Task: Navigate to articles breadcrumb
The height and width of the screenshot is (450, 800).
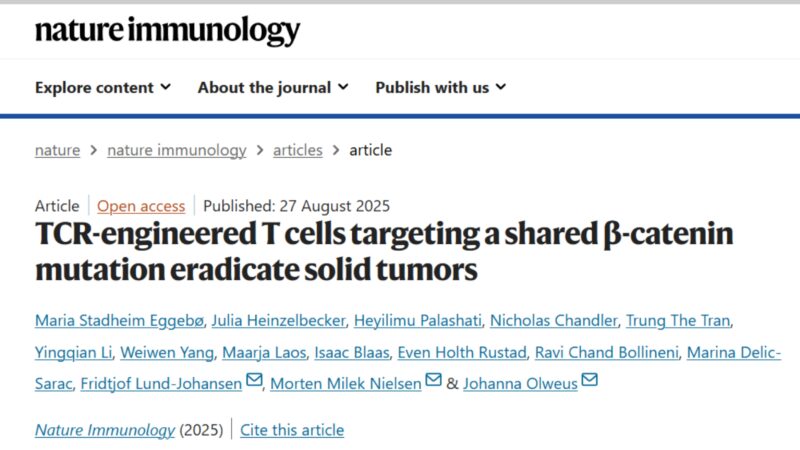Action: point(297,151)
